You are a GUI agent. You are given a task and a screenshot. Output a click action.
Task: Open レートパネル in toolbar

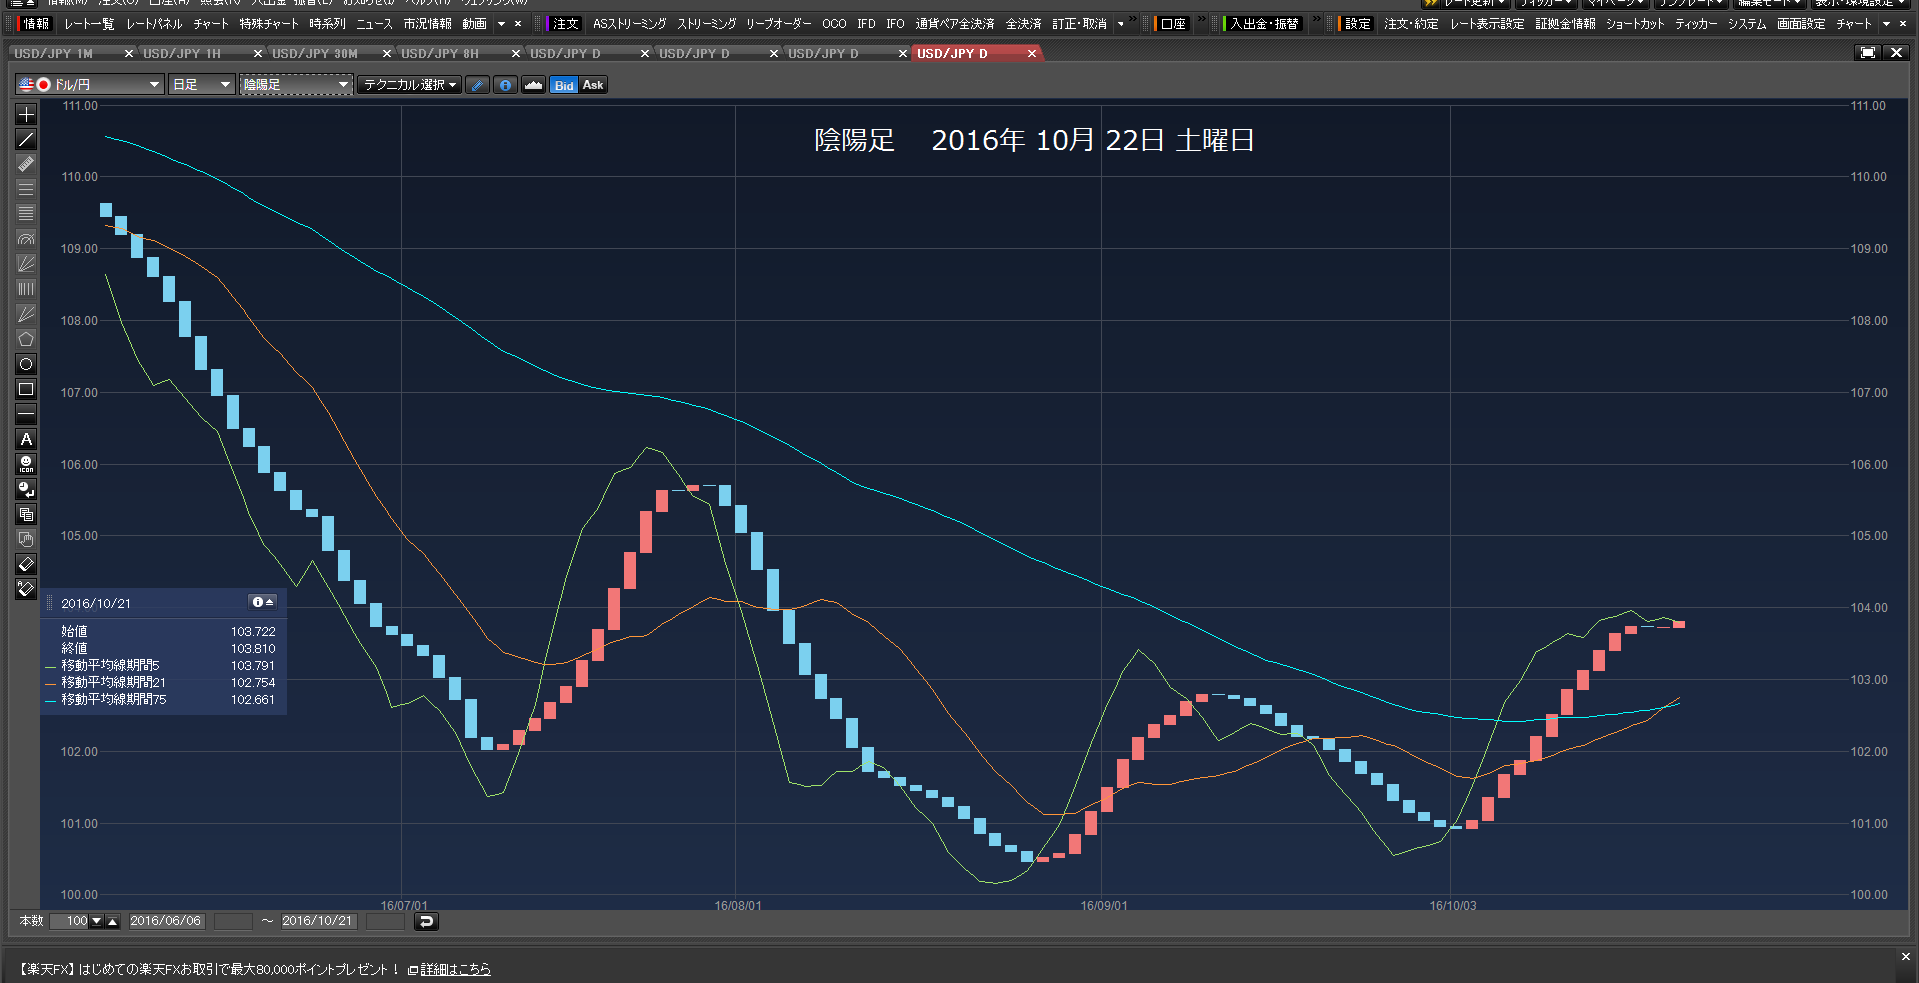(154, 24)
